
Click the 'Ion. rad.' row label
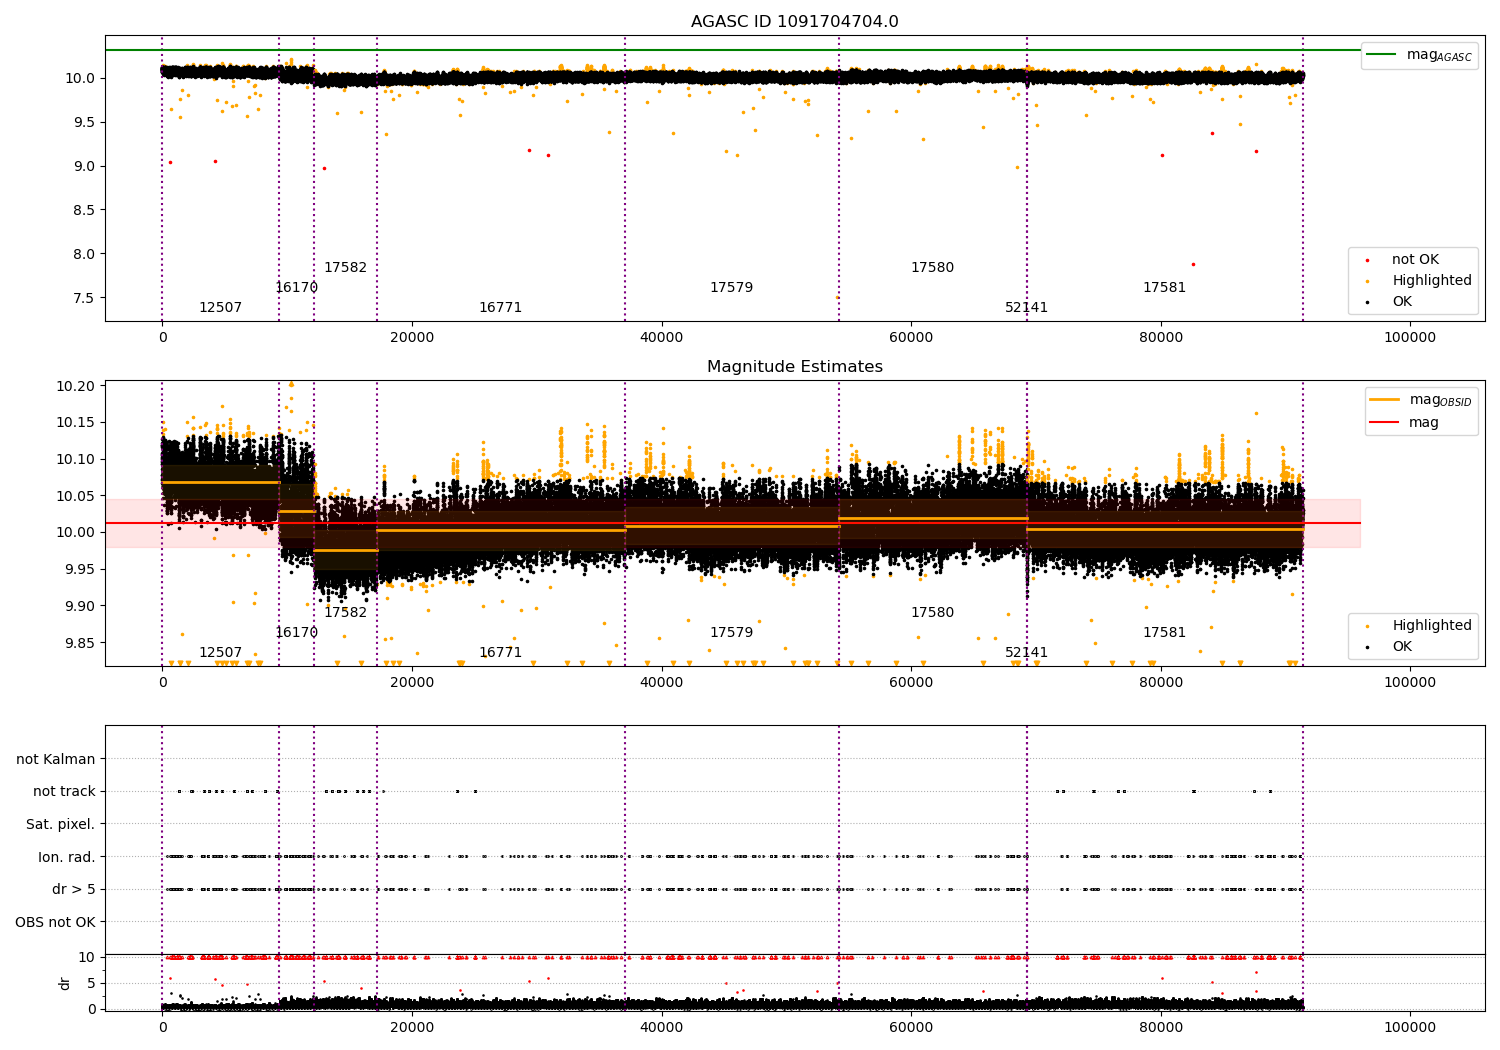coord(67,857)
